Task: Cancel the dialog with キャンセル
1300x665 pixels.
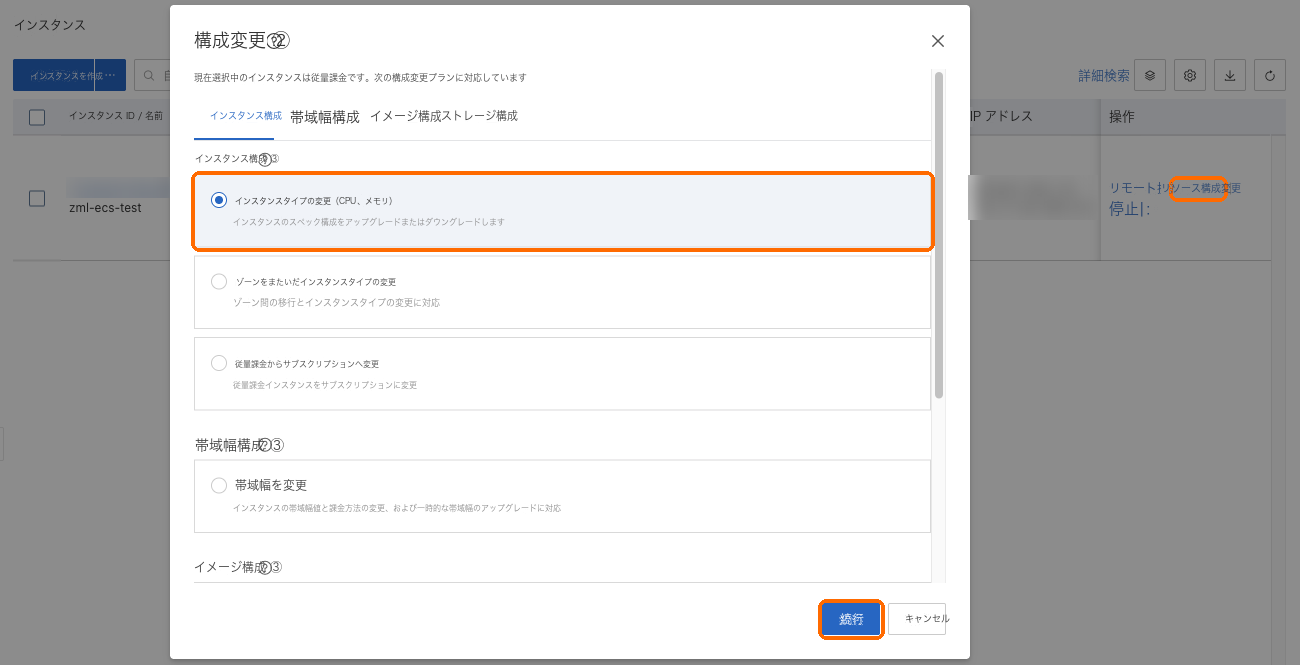Action: (919, 619)
